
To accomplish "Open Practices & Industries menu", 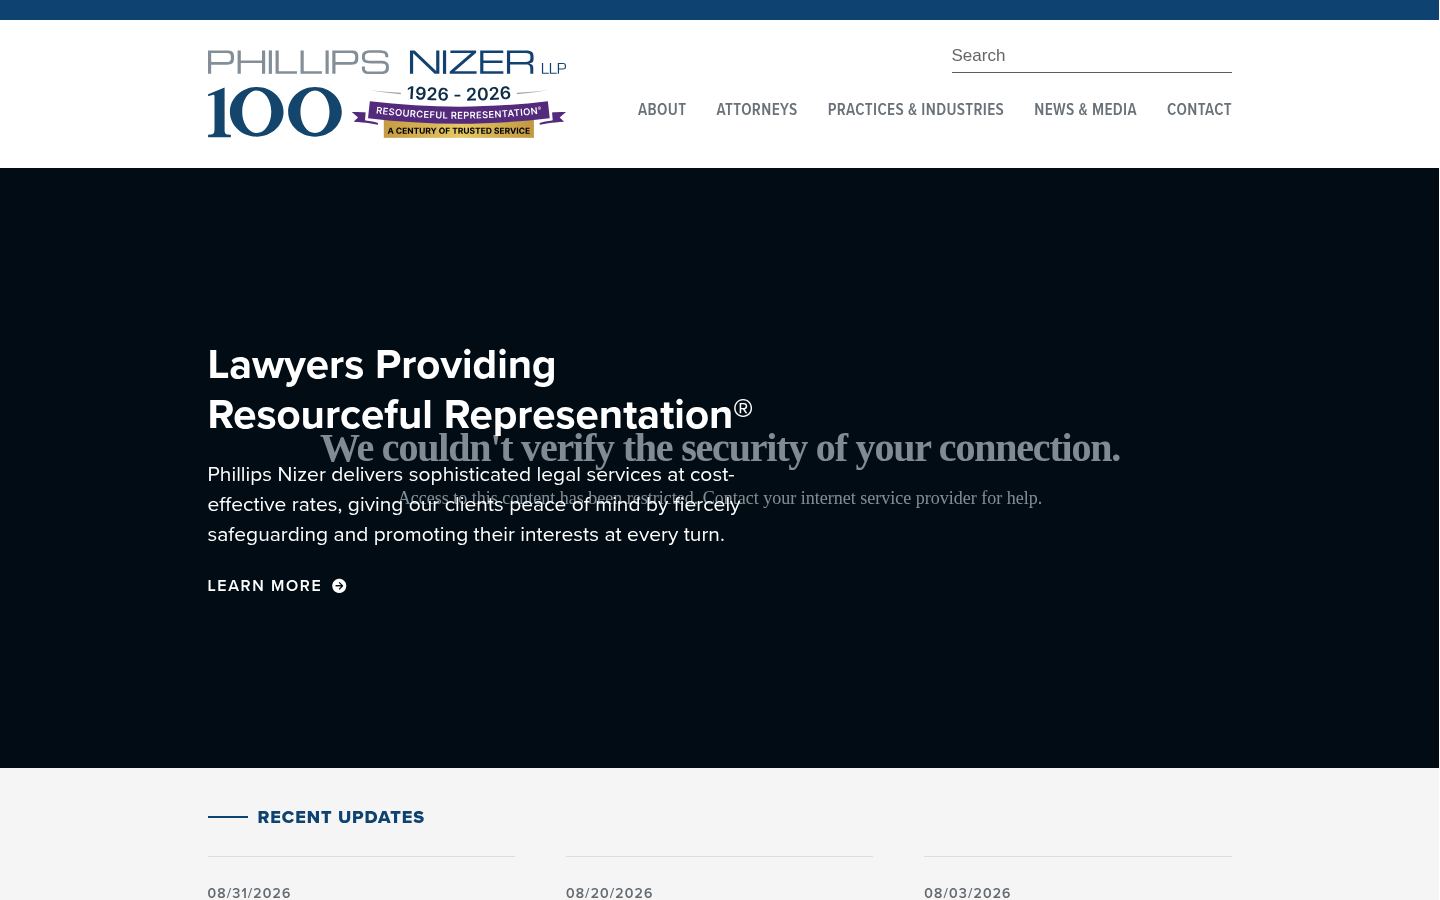I will click(915, 110).
